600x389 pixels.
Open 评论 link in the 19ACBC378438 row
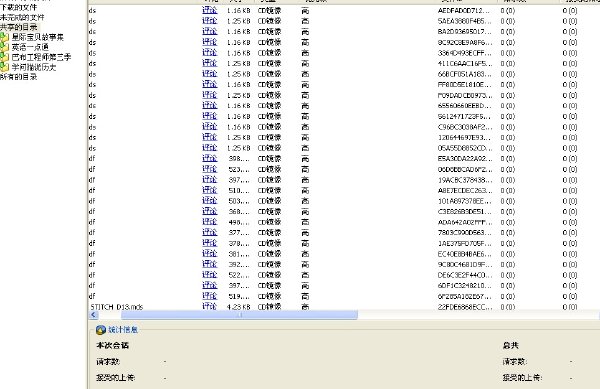coord(210,180)
